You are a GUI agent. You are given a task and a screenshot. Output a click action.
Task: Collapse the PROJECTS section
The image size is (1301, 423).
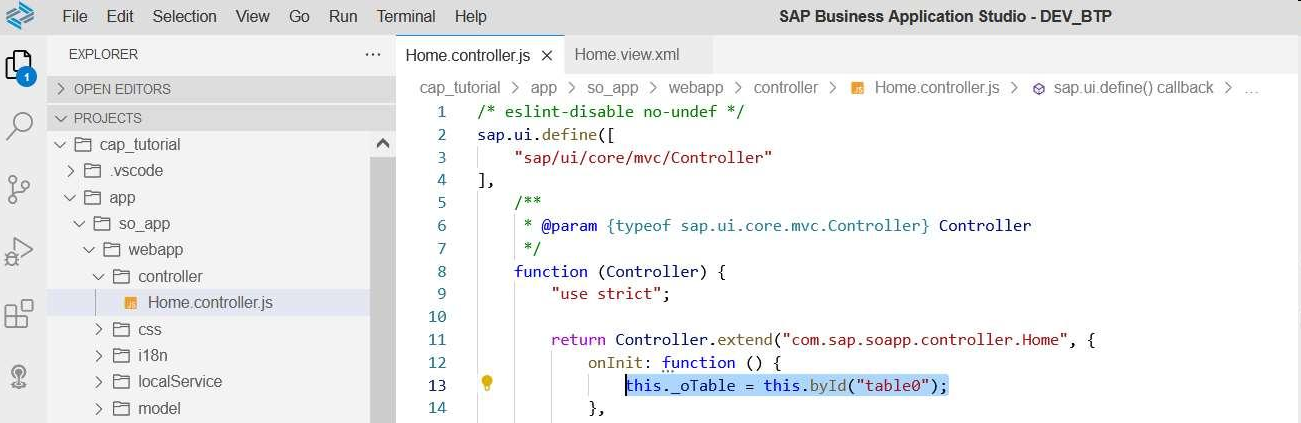(x=108, y=118)
